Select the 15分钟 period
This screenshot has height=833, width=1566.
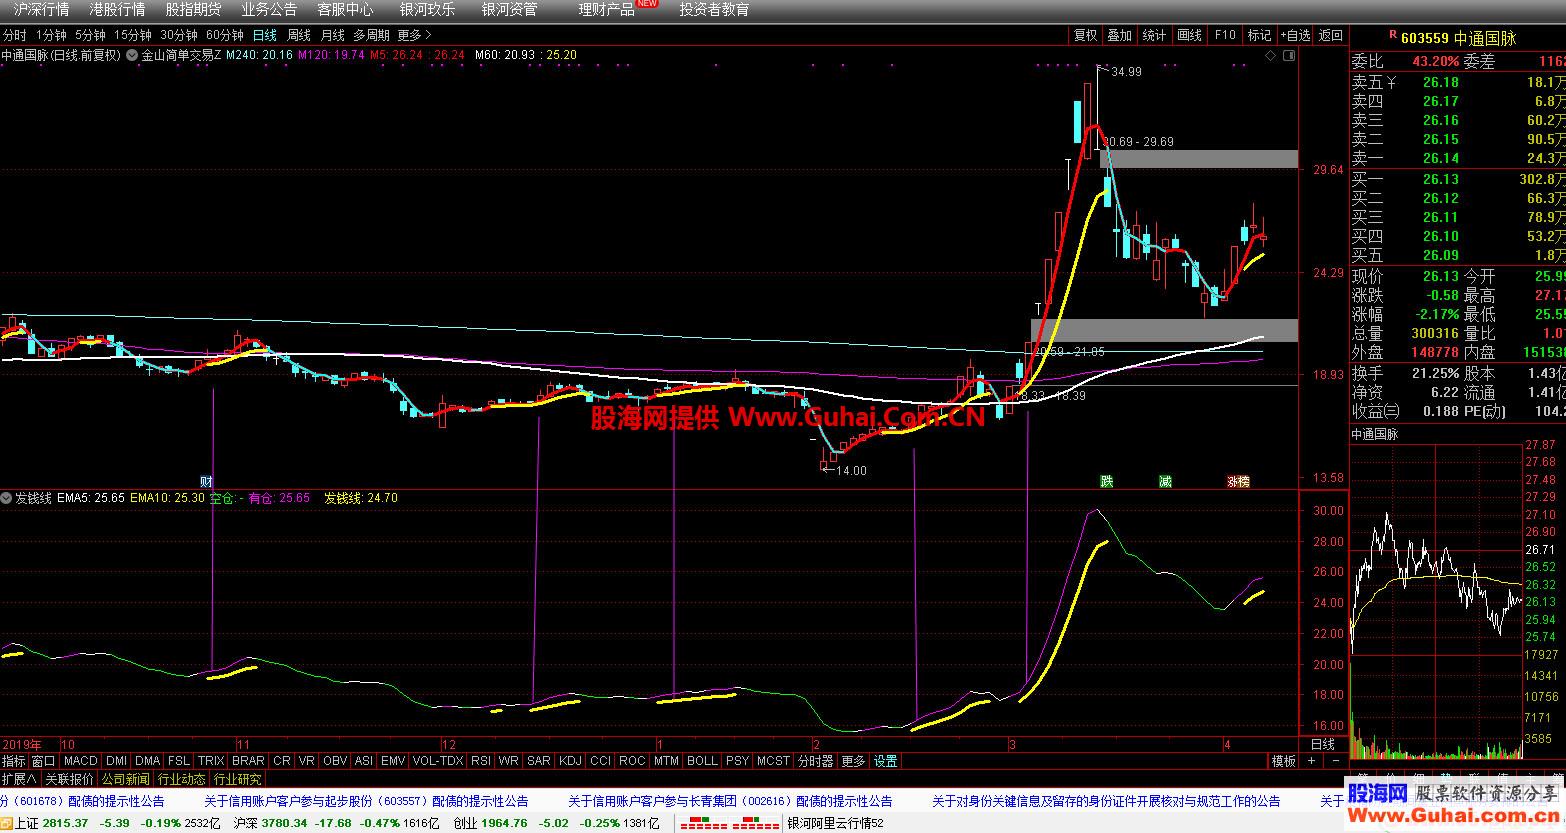click(132, 35)
